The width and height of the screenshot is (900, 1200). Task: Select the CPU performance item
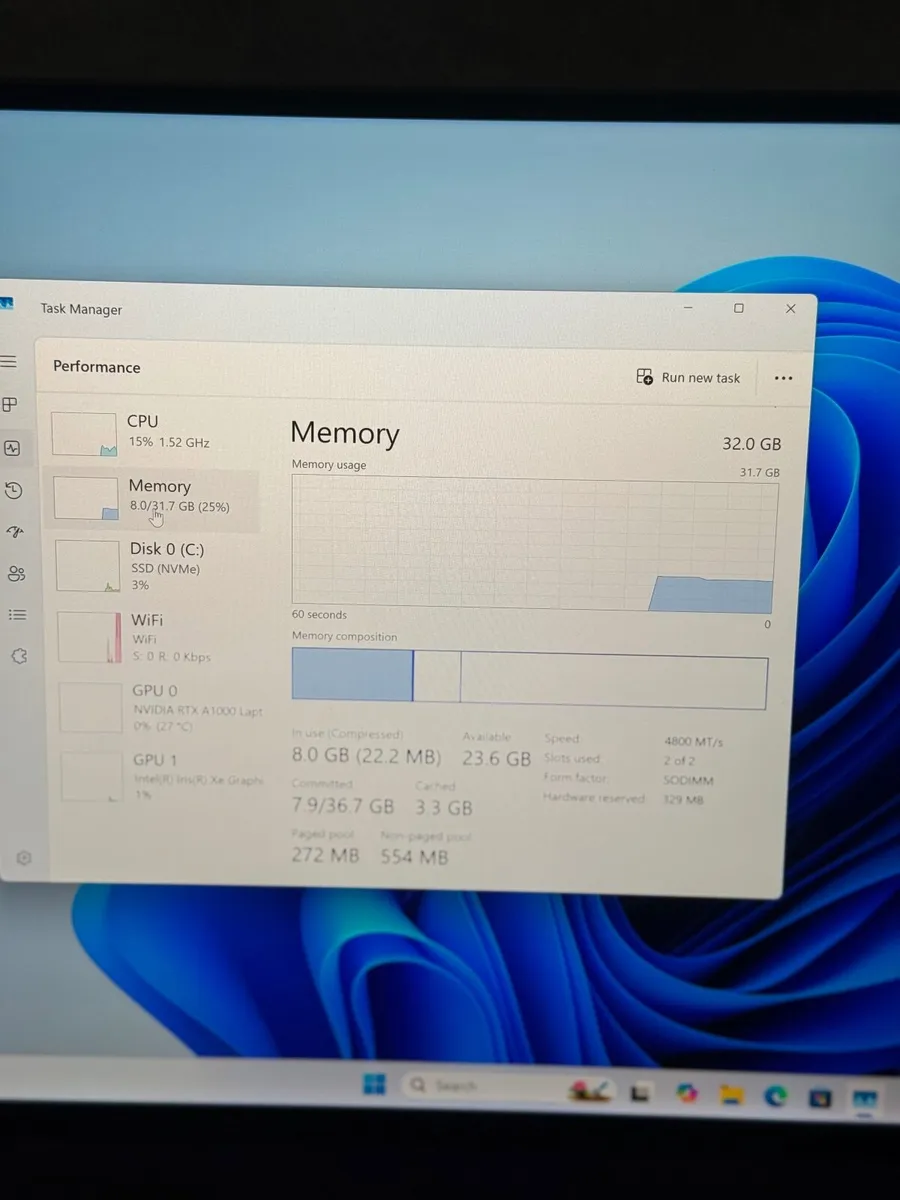(150, 433)
